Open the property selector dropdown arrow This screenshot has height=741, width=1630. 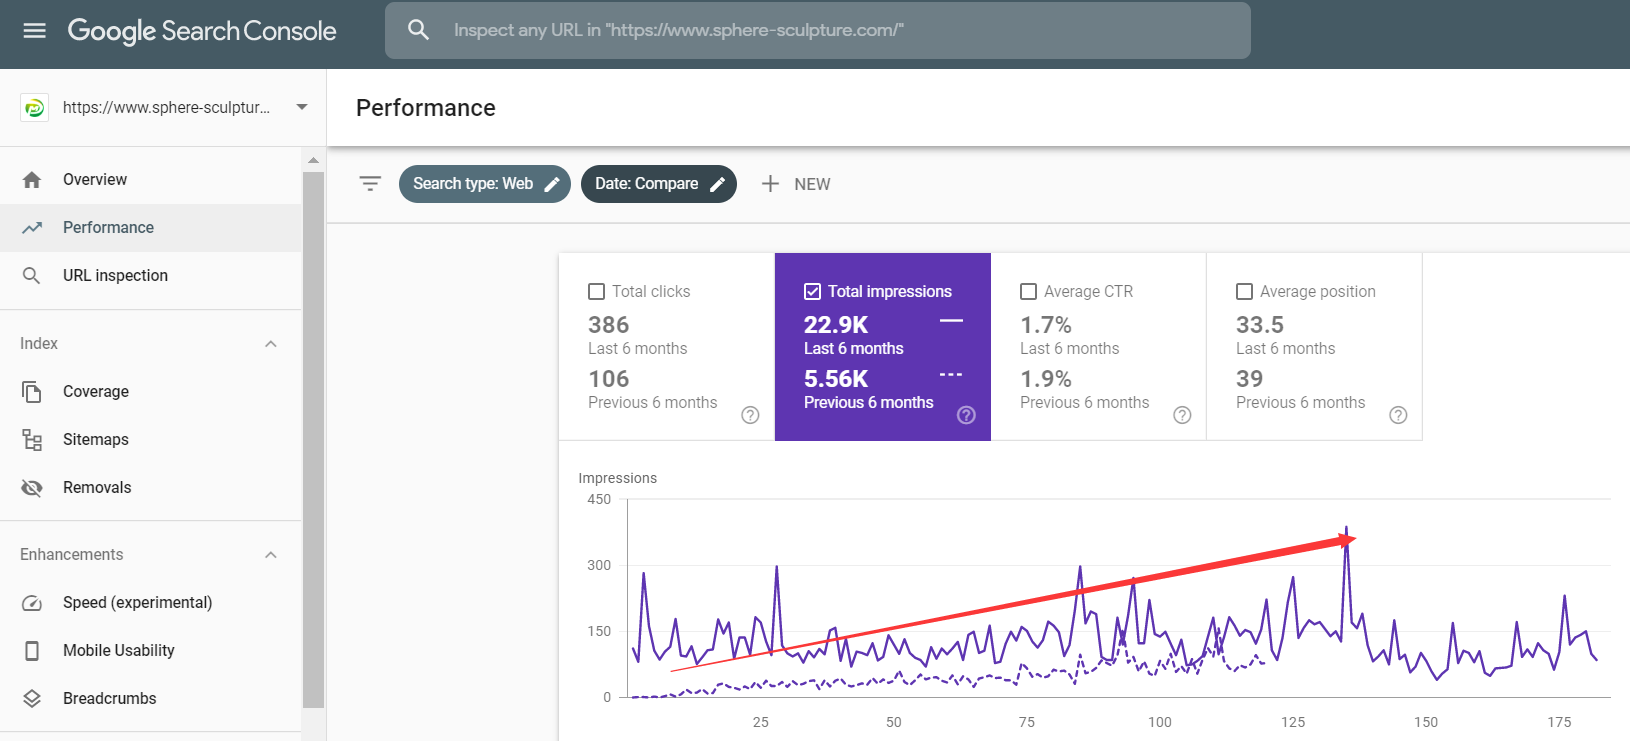(x=302, y=107)
